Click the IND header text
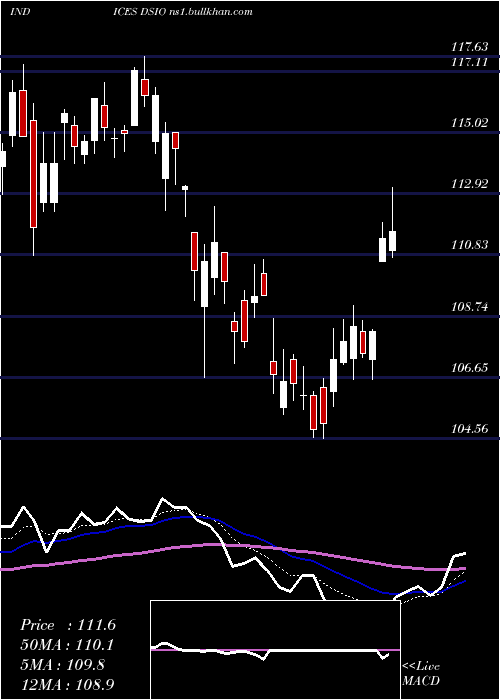Screen dimensions: 500x700 [20, 11]
